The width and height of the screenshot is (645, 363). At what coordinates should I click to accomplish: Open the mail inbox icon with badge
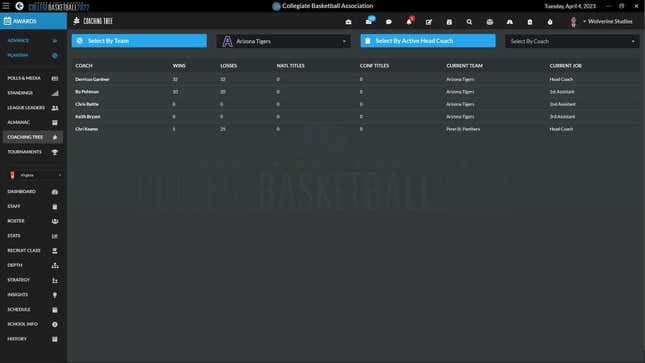click(369, 21)
